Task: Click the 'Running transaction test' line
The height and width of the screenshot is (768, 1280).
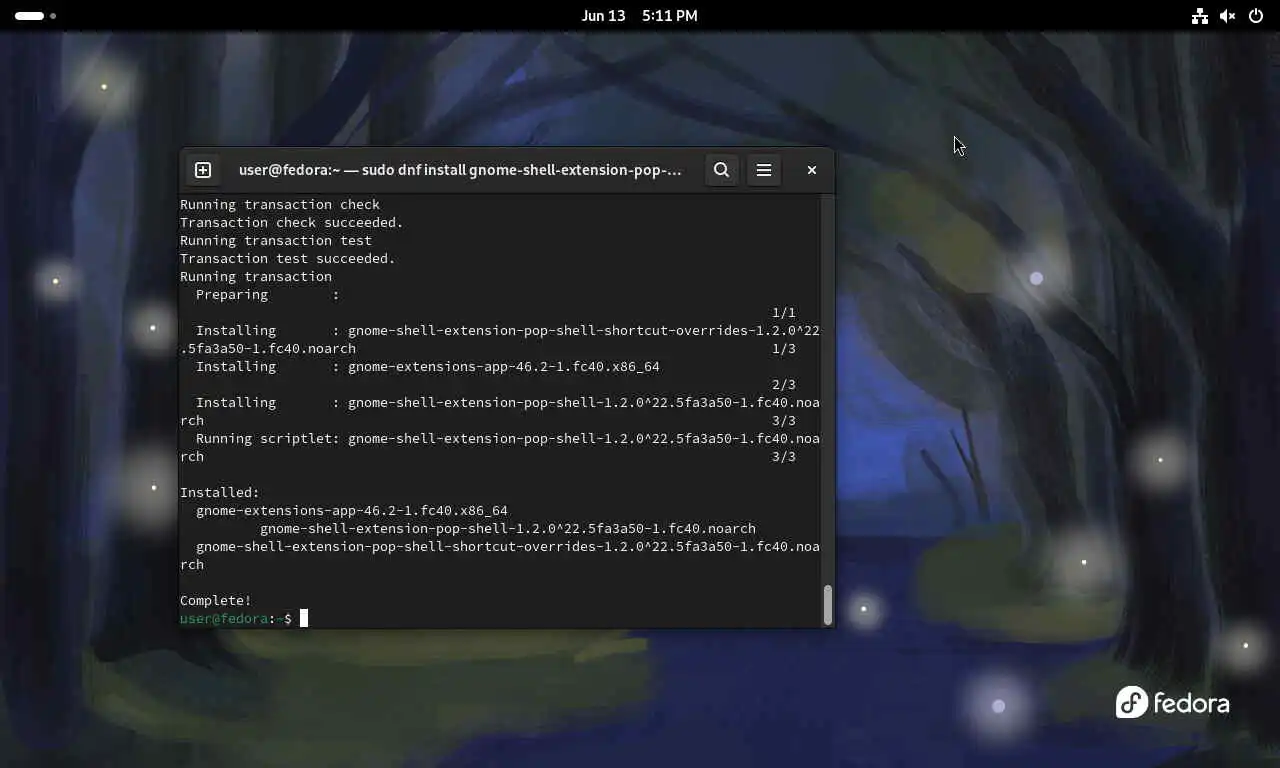Action: click(x=276, y=240)
